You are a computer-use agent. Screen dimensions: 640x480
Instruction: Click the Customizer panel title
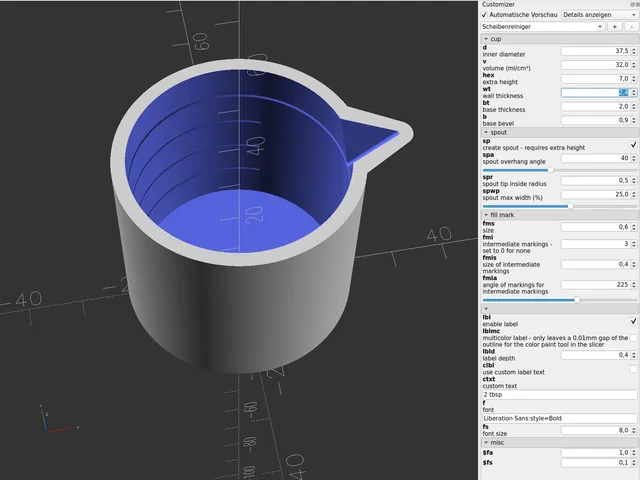click(498, 4)
